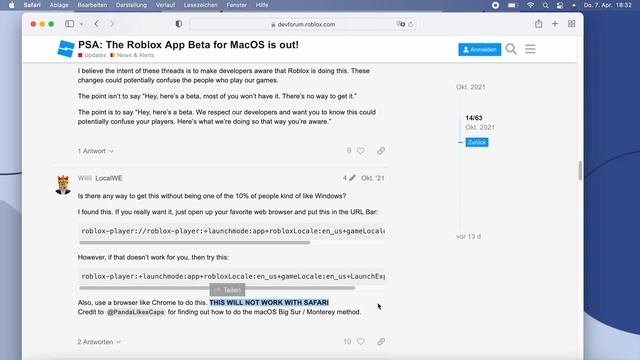Jump to Okt. 2021 timeline start
This screenshot has height=360, width=640.
471,87
